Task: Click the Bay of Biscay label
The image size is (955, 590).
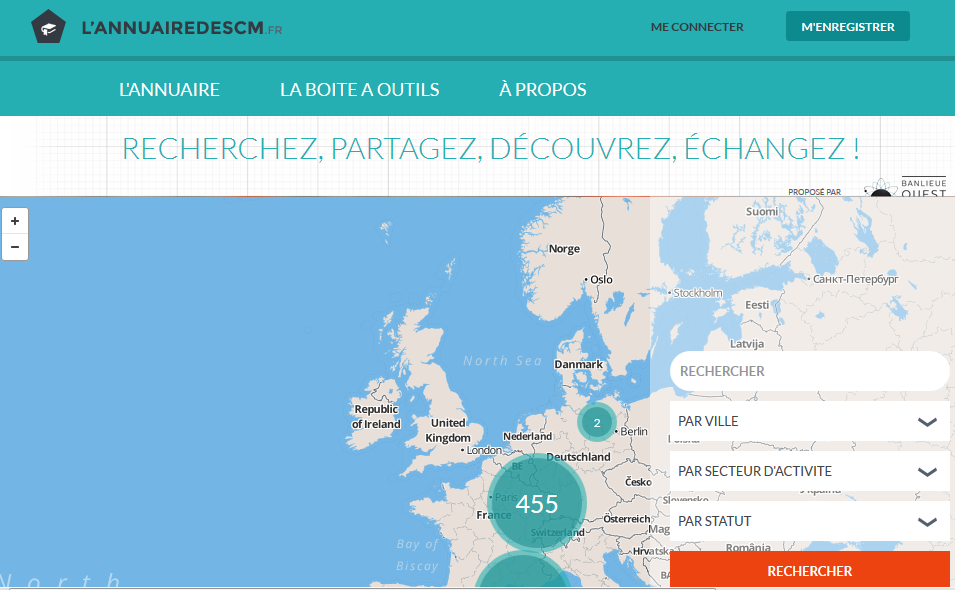Action: coord(417,555)
